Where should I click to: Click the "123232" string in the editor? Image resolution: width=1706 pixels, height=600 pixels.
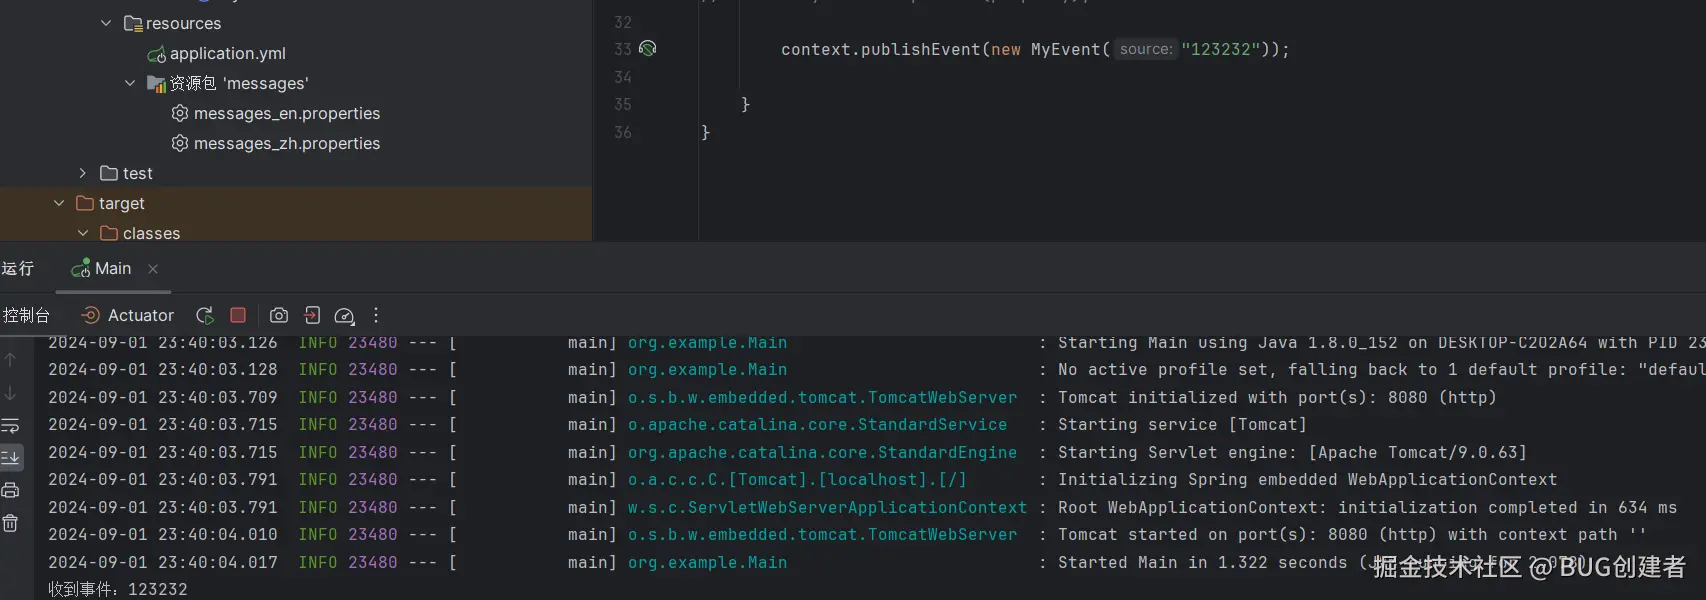pos(1220,49)
